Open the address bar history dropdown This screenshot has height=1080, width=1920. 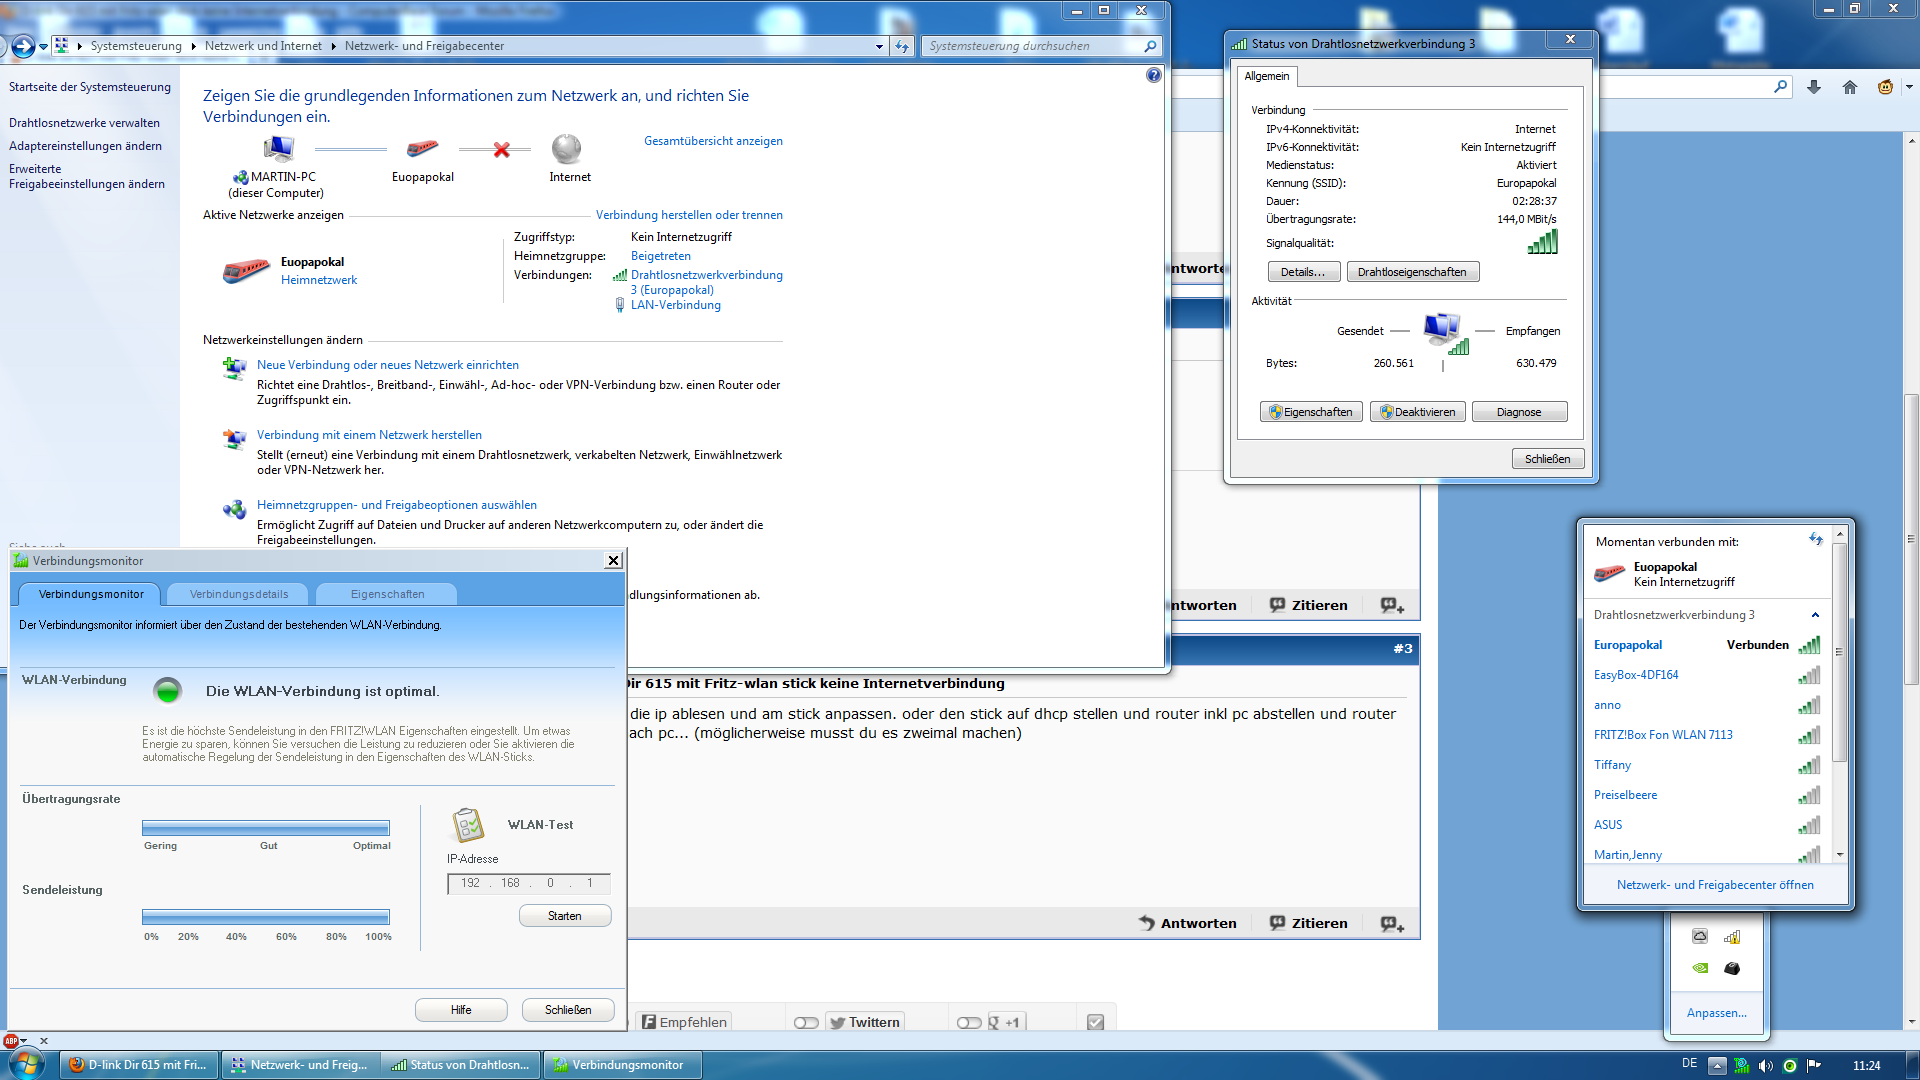pos(879,46)
